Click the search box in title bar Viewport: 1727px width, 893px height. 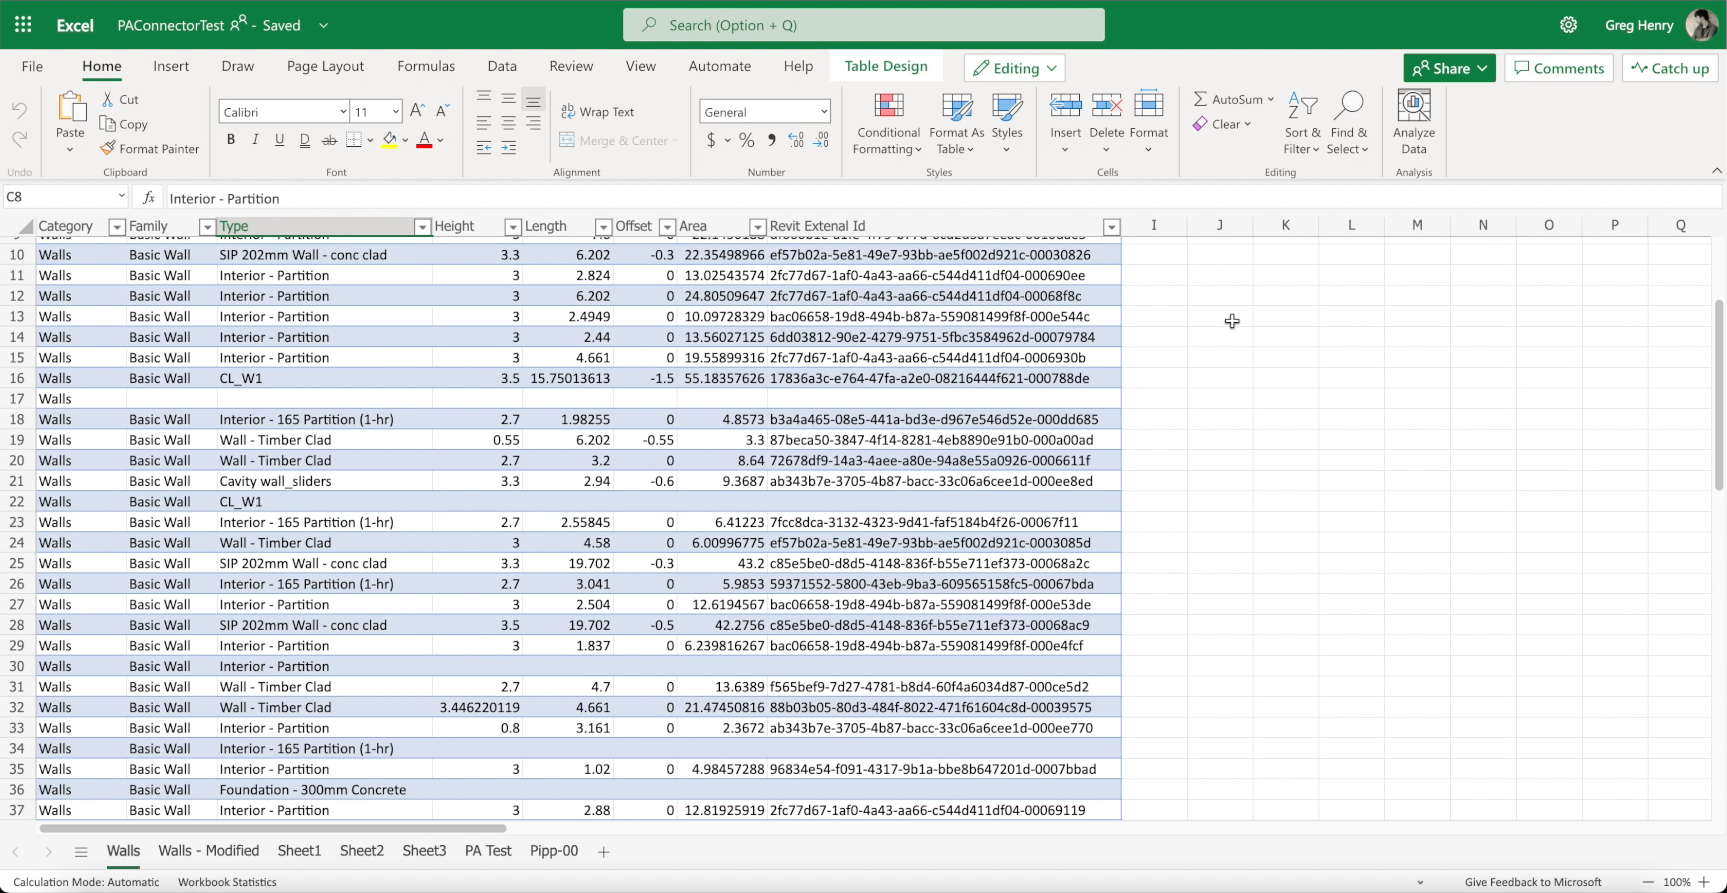pos(863,25)
